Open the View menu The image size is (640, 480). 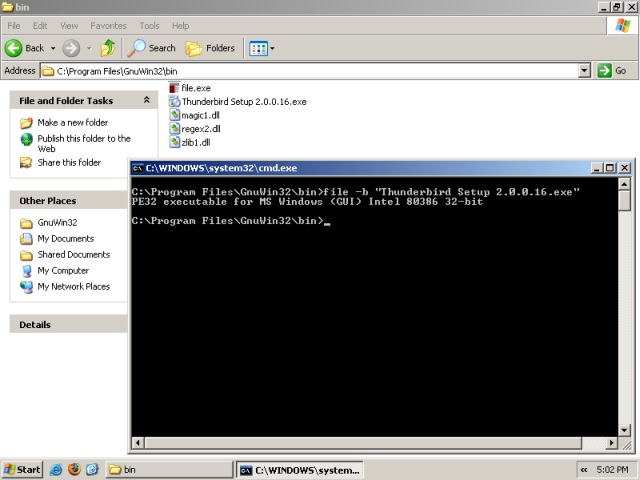[69, 26]
